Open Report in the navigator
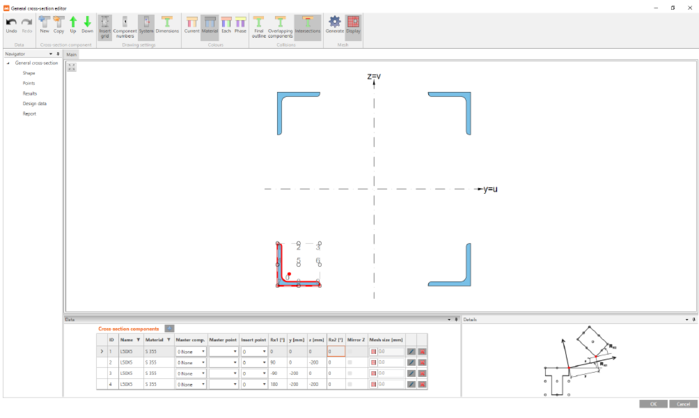This screenshot has height=418, width=699. [x=29, y=114]
